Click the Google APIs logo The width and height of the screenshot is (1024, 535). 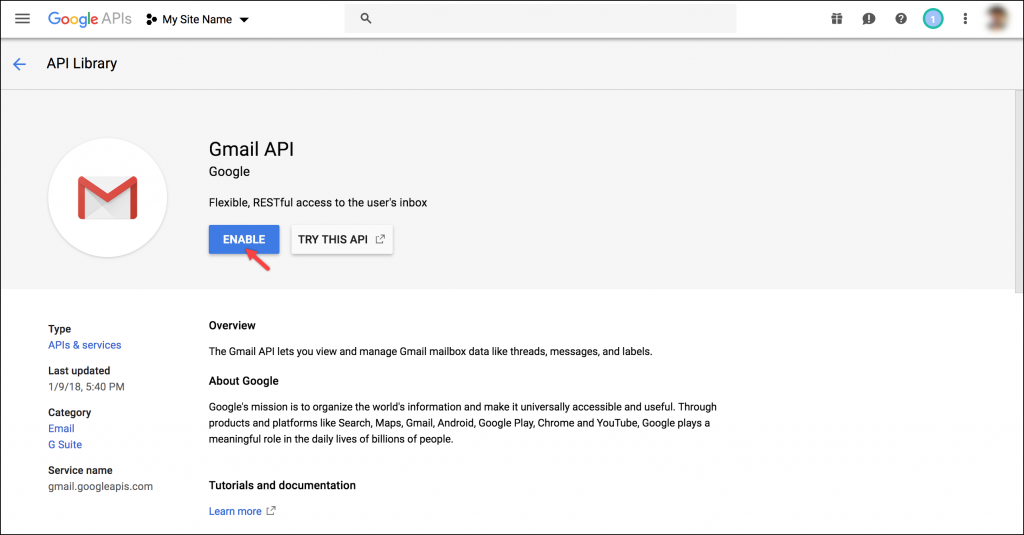pos(89,19)
